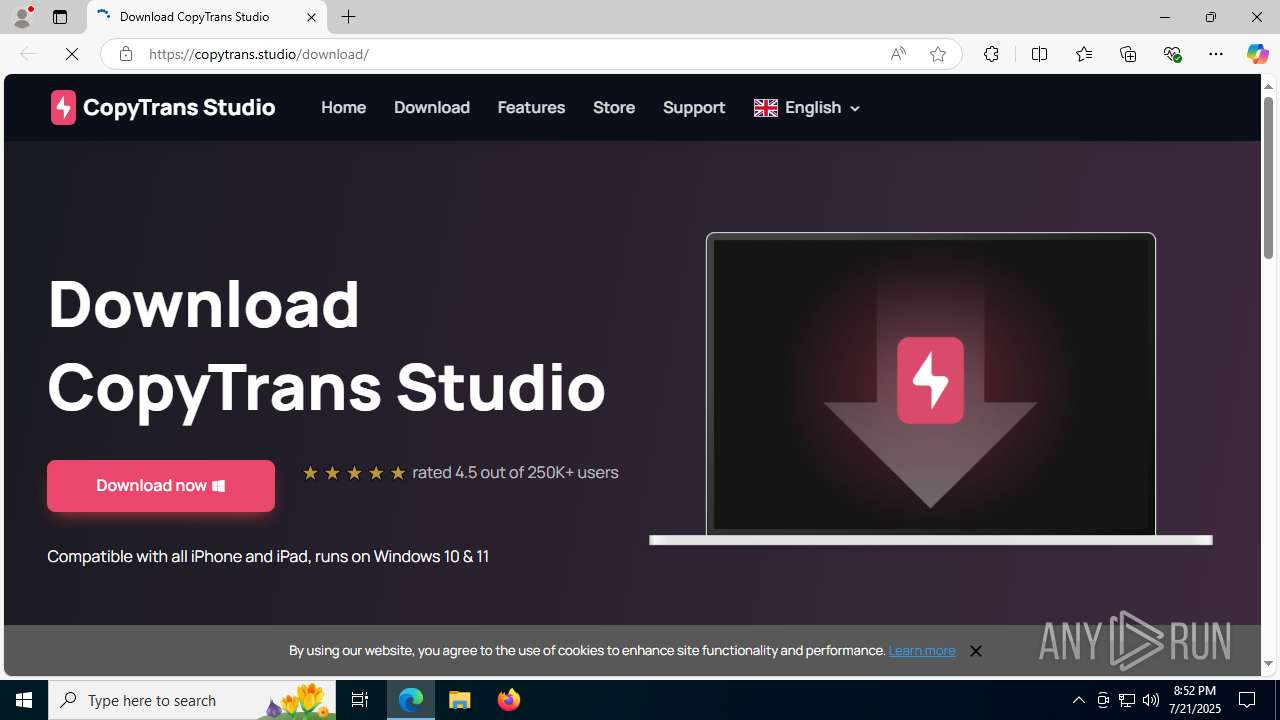Open the Learn more cookie link
1280x720 pixels.
click(922, 650)
